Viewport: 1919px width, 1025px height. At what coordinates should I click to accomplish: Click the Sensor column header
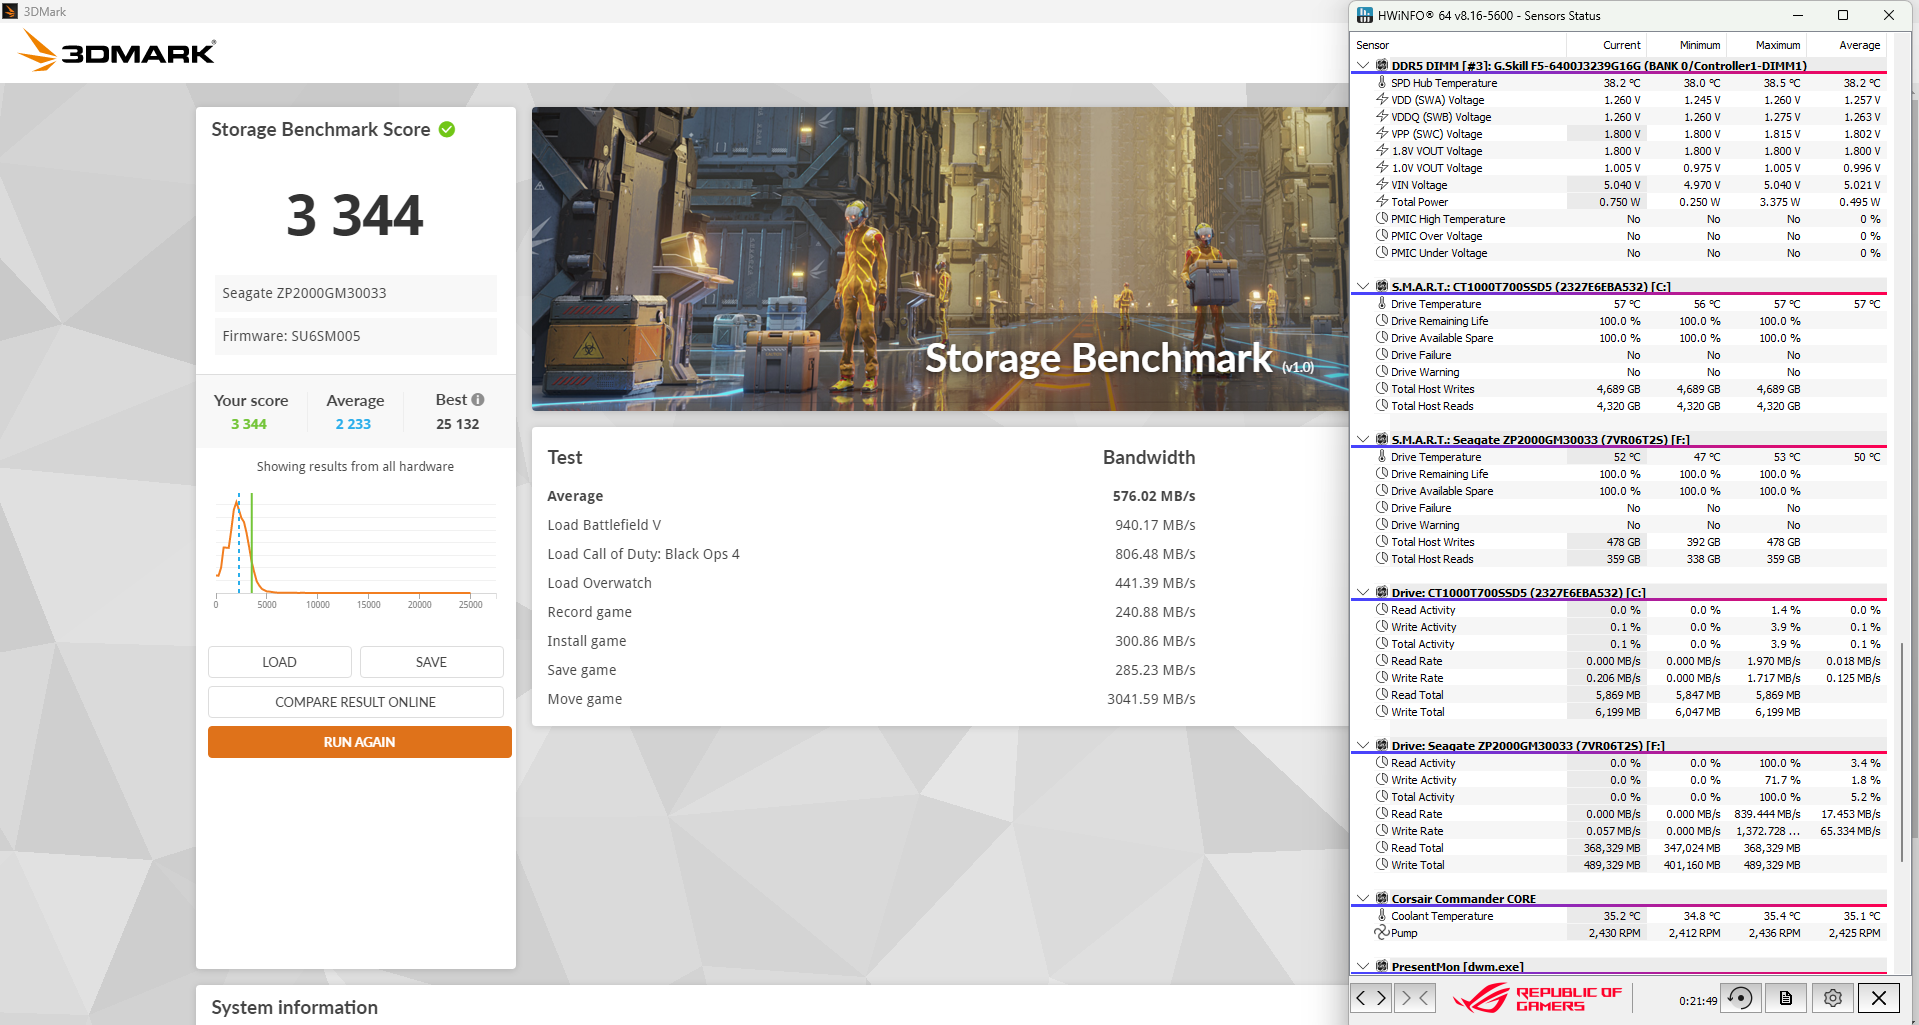(1458, 45)
